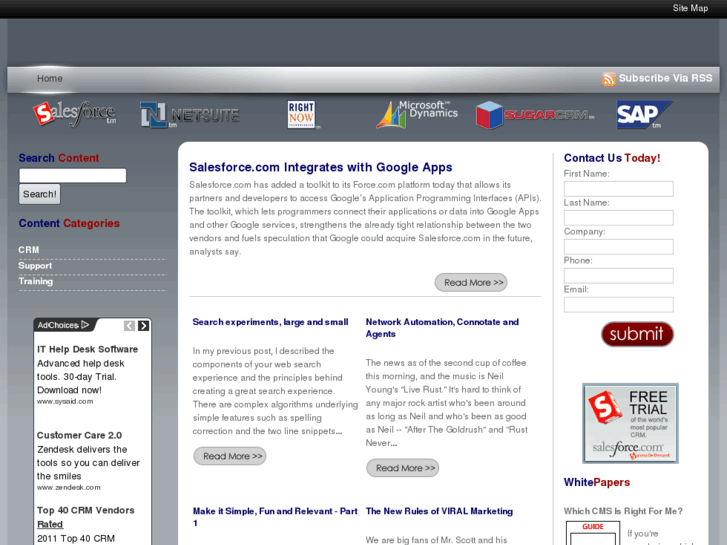Focus the Search Content text field
727x545 pixels.
pyautogui.click(x=72, y=175)
